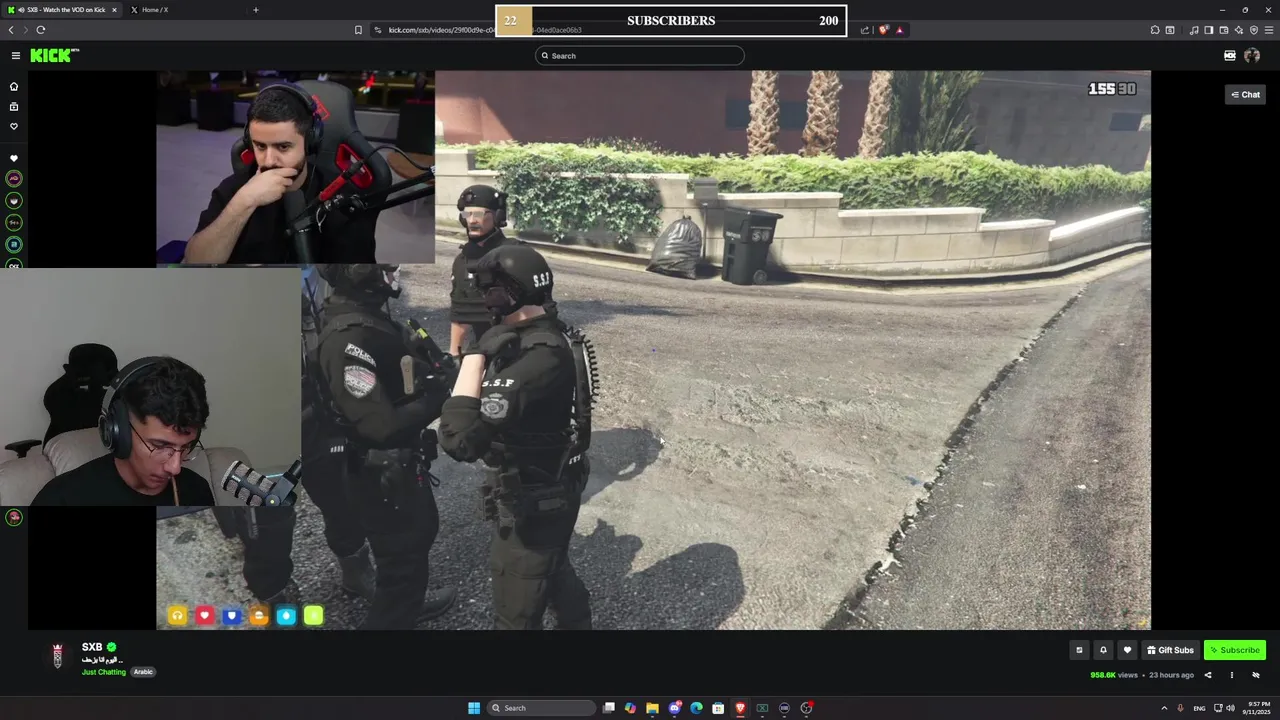
Task: Toggle the browser sidebar panel
Action: [x=1209, y=30]
